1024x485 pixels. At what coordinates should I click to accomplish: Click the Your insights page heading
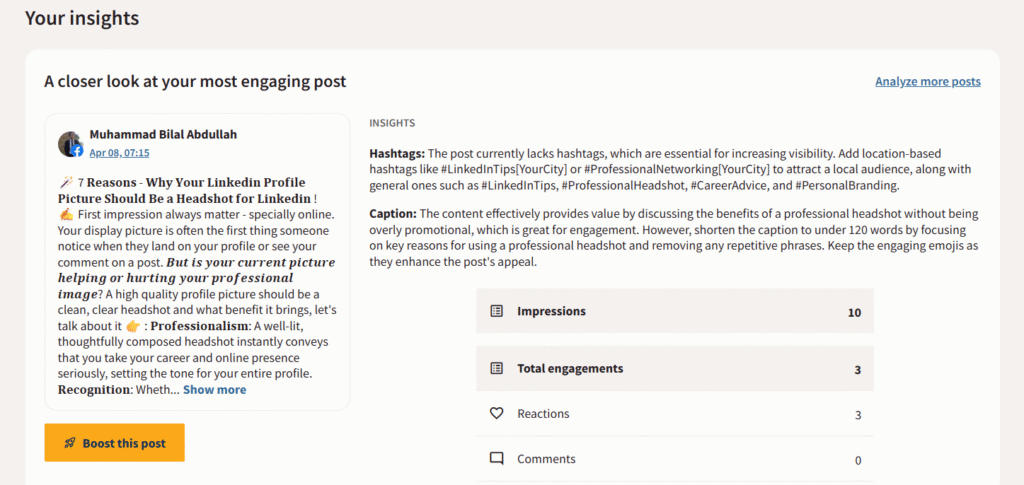click(82, 18)
